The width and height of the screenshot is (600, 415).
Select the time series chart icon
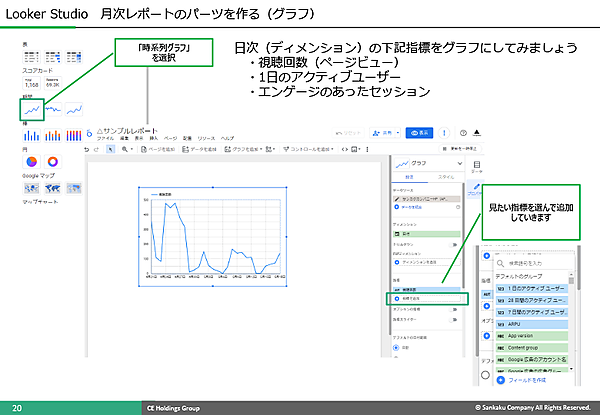31,108
